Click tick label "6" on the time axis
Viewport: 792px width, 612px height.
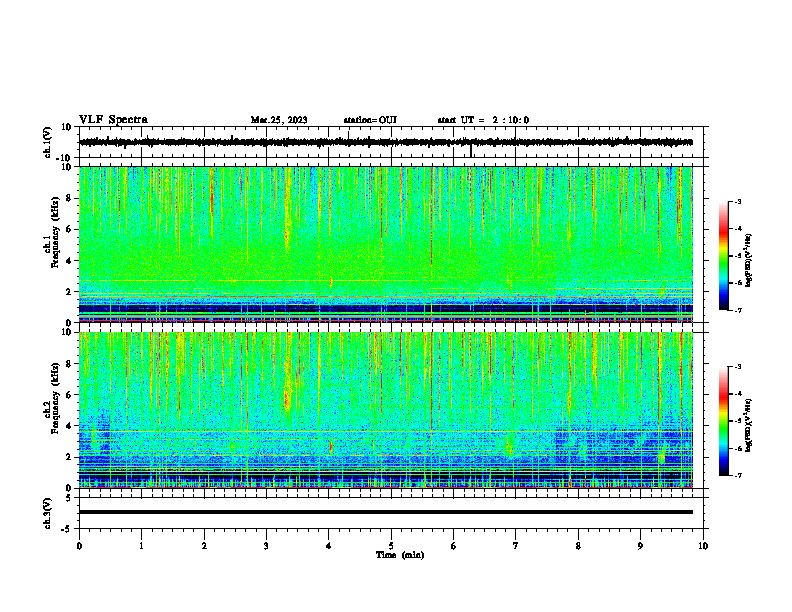(x=454, y=546)
